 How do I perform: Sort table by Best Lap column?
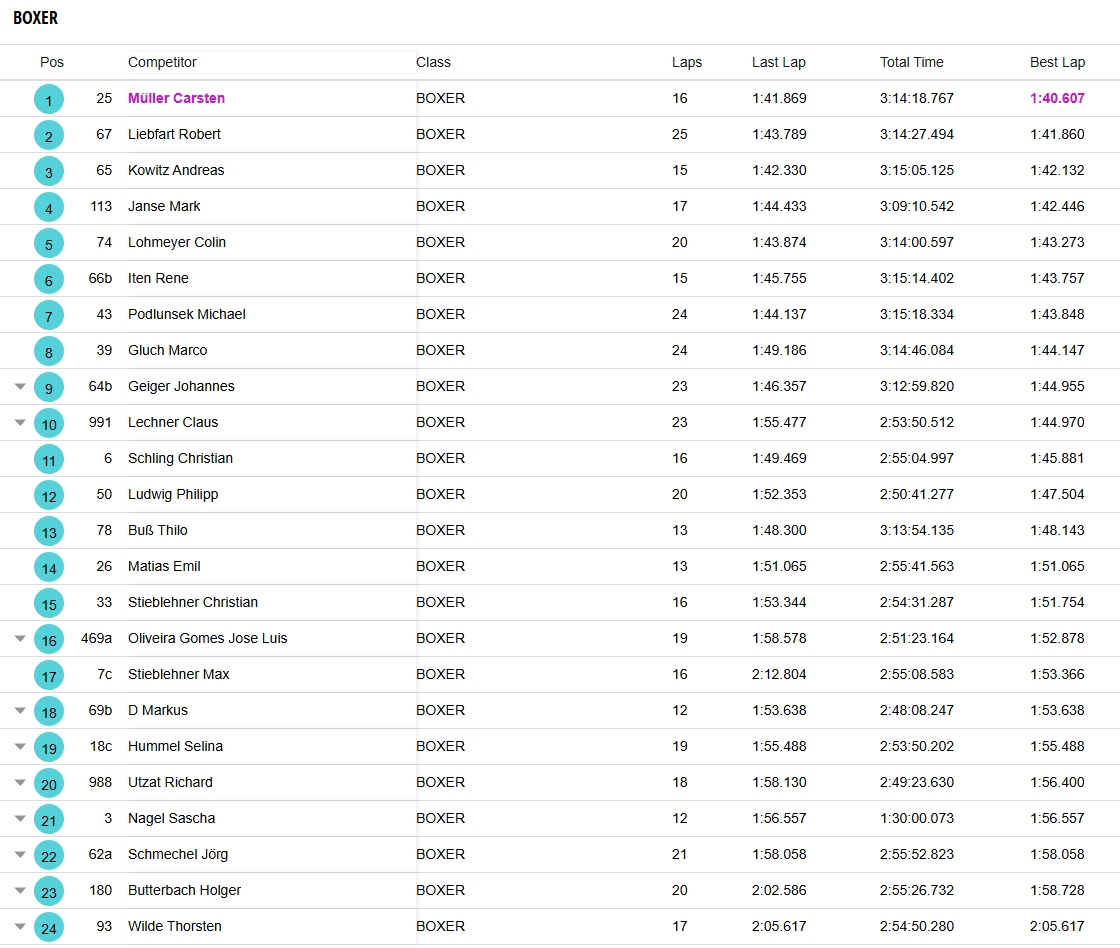pyautogui.click(x=1057, y=62)
